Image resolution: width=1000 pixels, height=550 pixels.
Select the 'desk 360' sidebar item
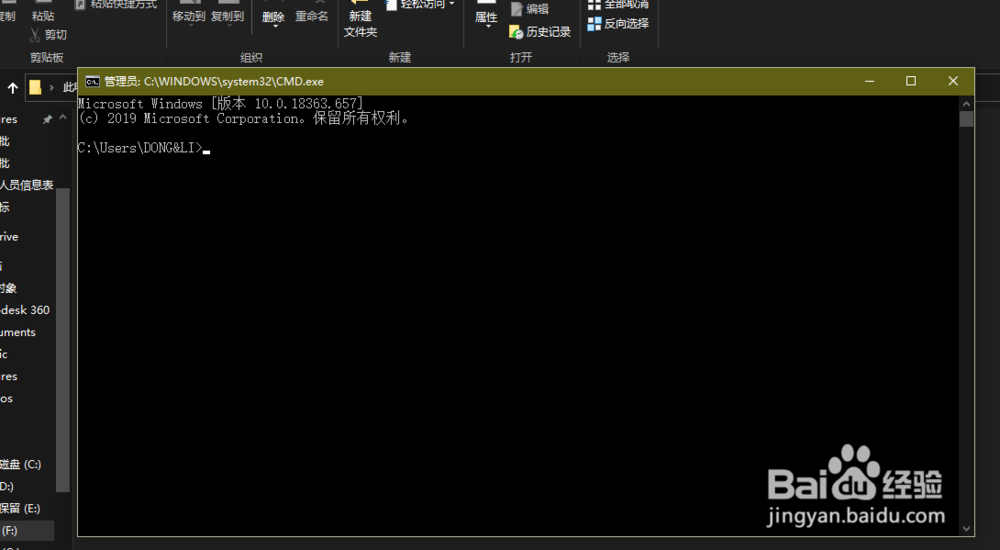25,310
